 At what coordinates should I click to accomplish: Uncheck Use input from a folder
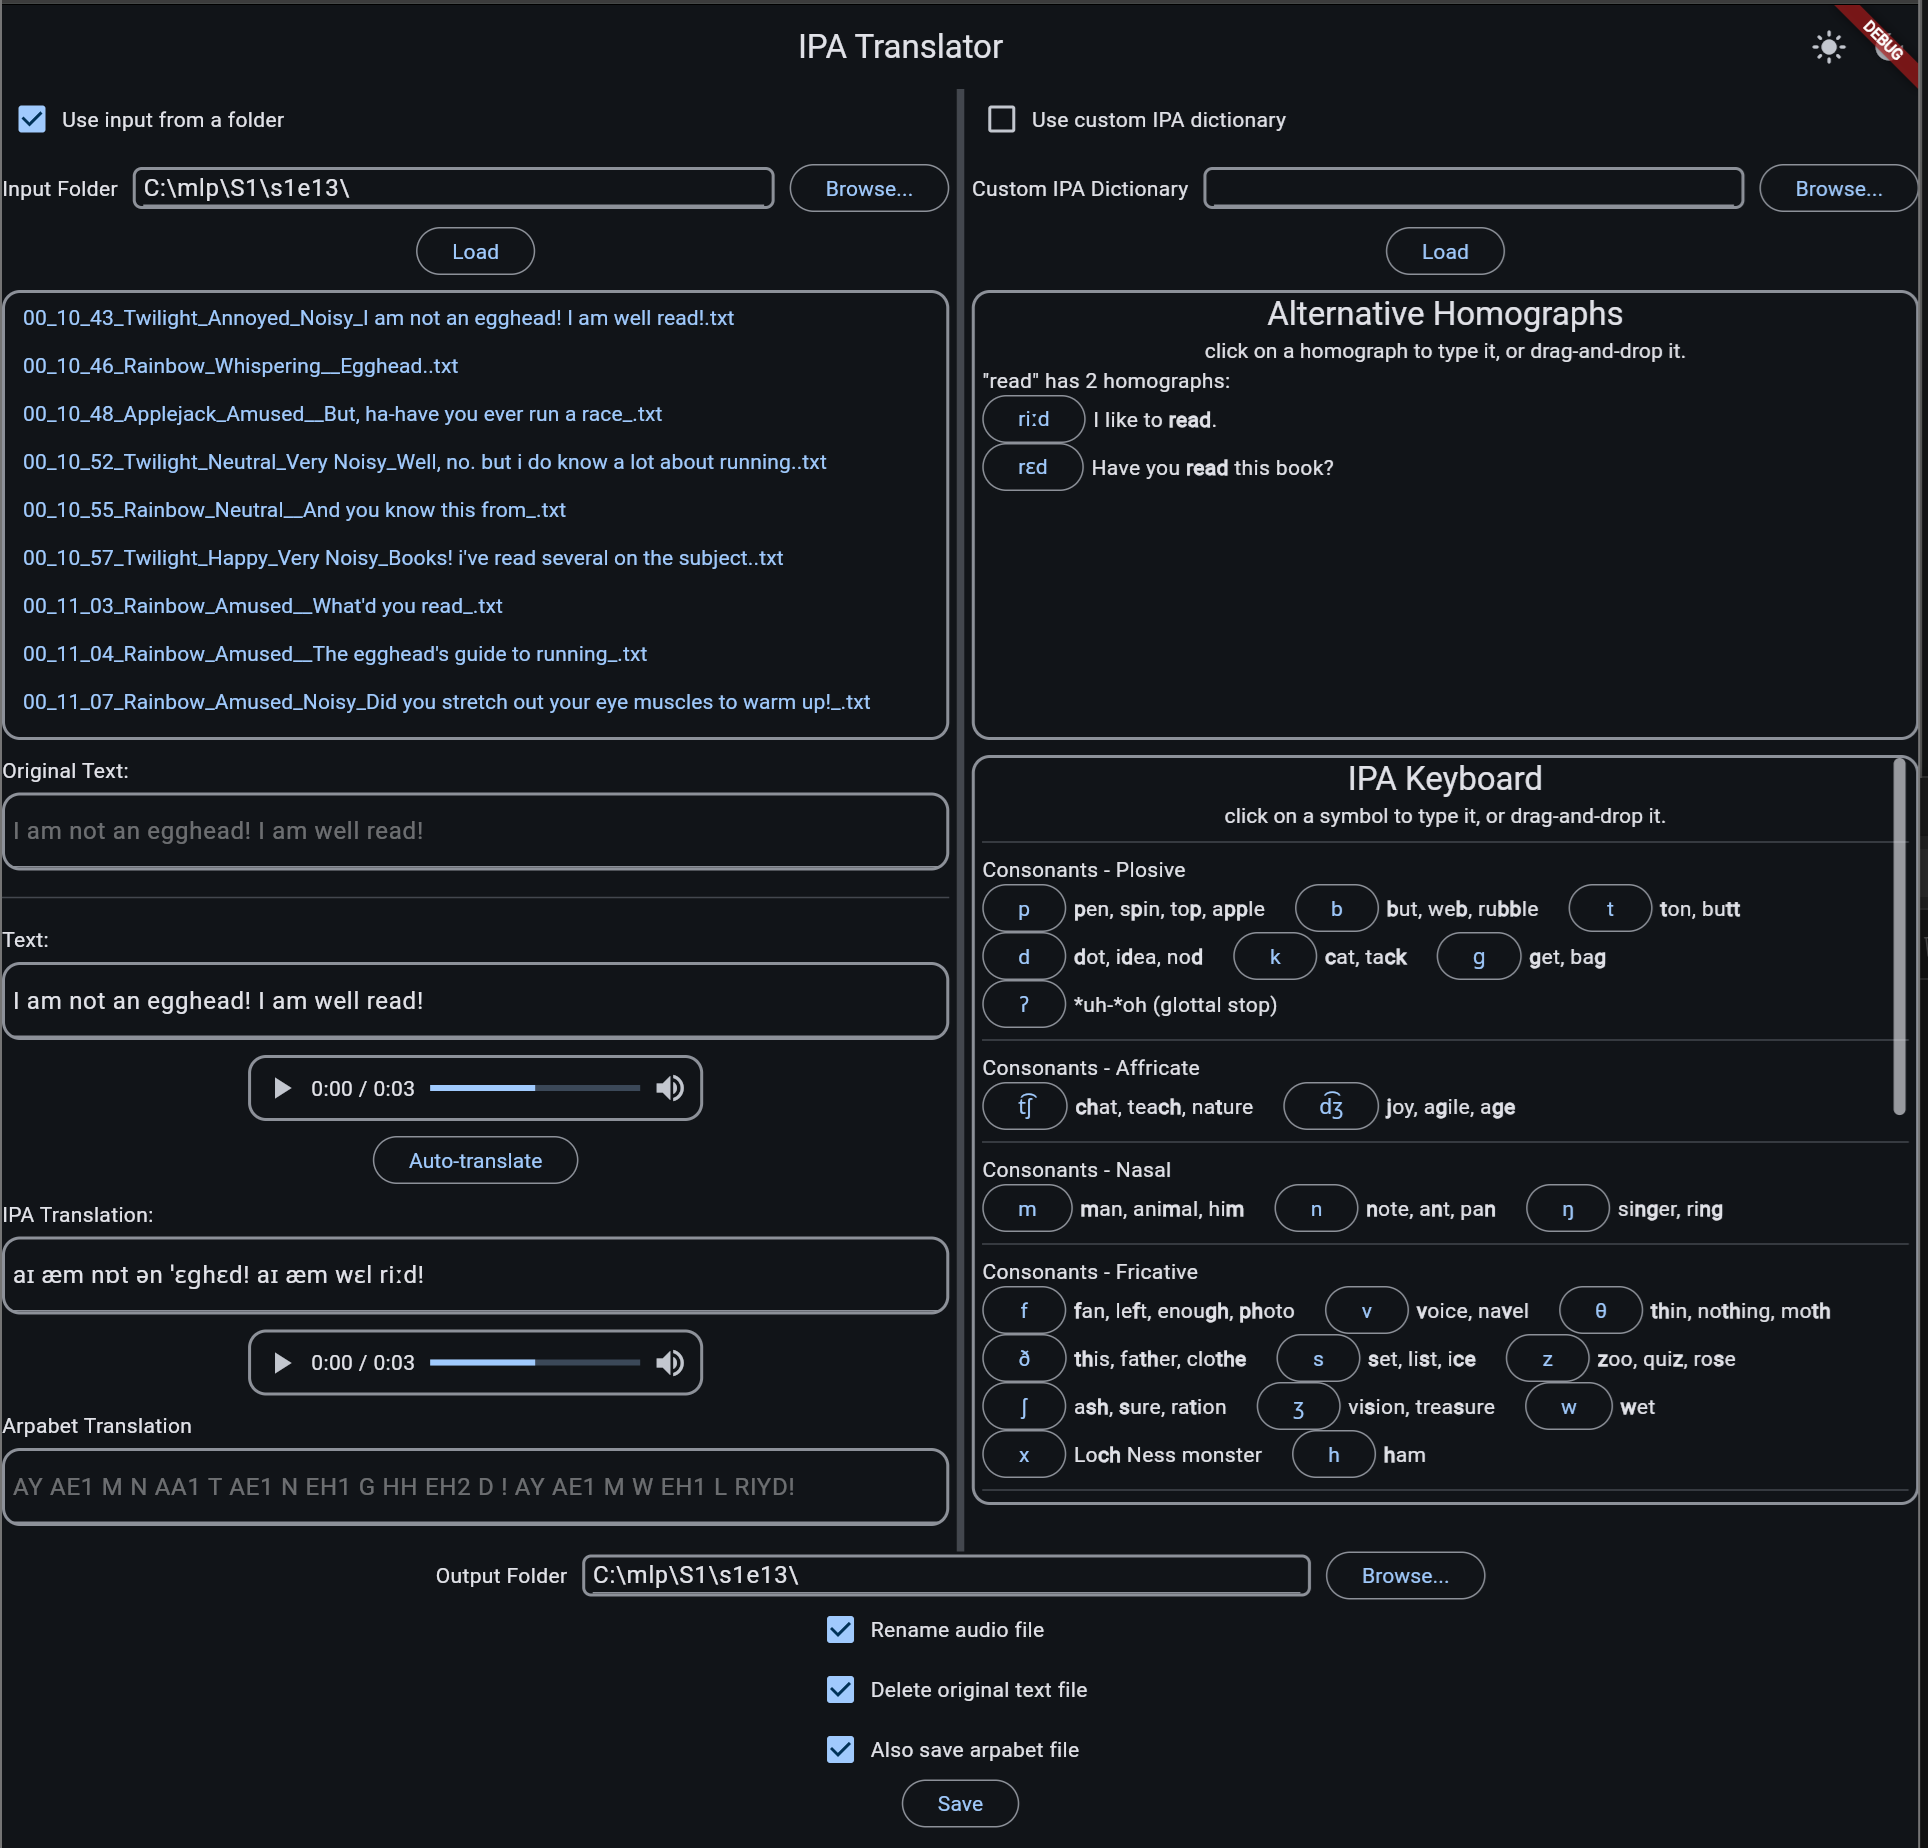click(x=32, y=120)
